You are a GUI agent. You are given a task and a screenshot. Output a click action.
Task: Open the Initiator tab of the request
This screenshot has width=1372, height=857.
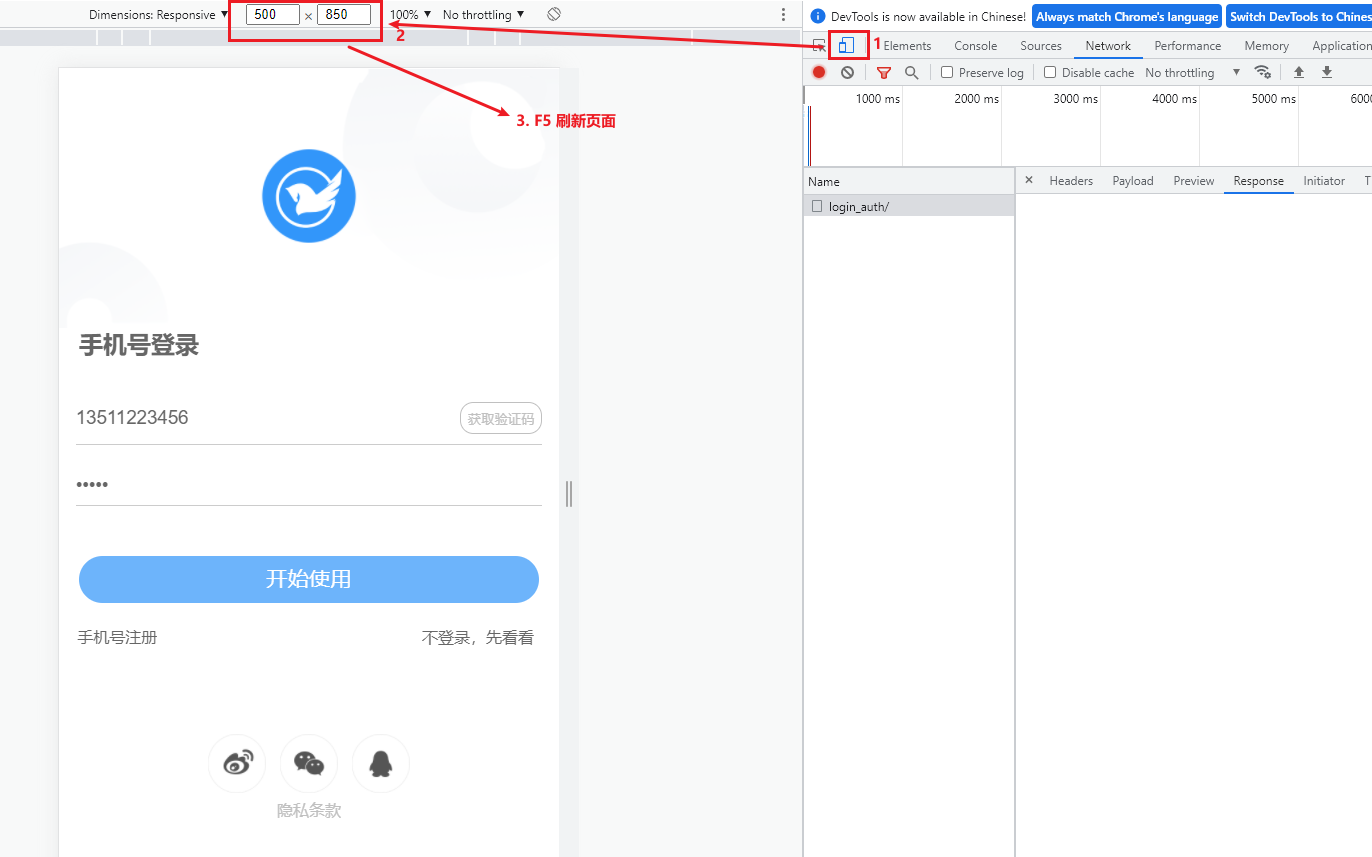click(x=1324, y=181)
